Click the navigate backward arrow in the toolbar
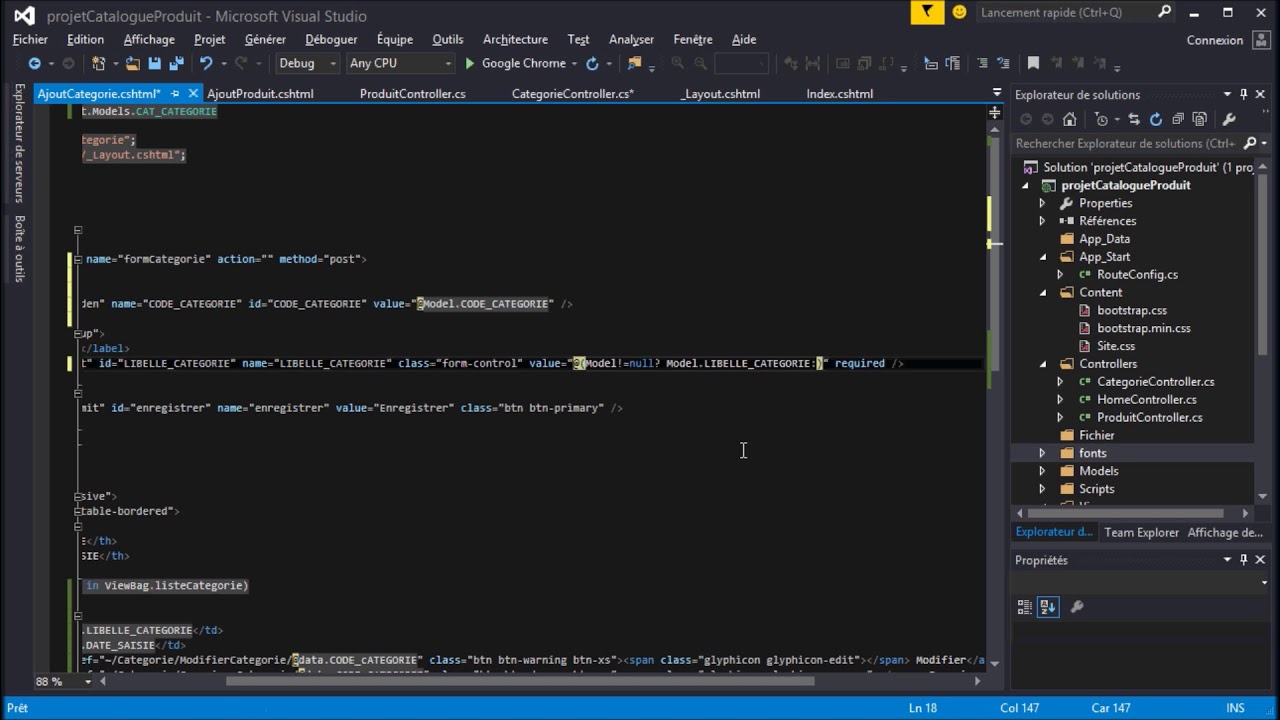Viewport: 1280px width, 720px height. (33, 63)
